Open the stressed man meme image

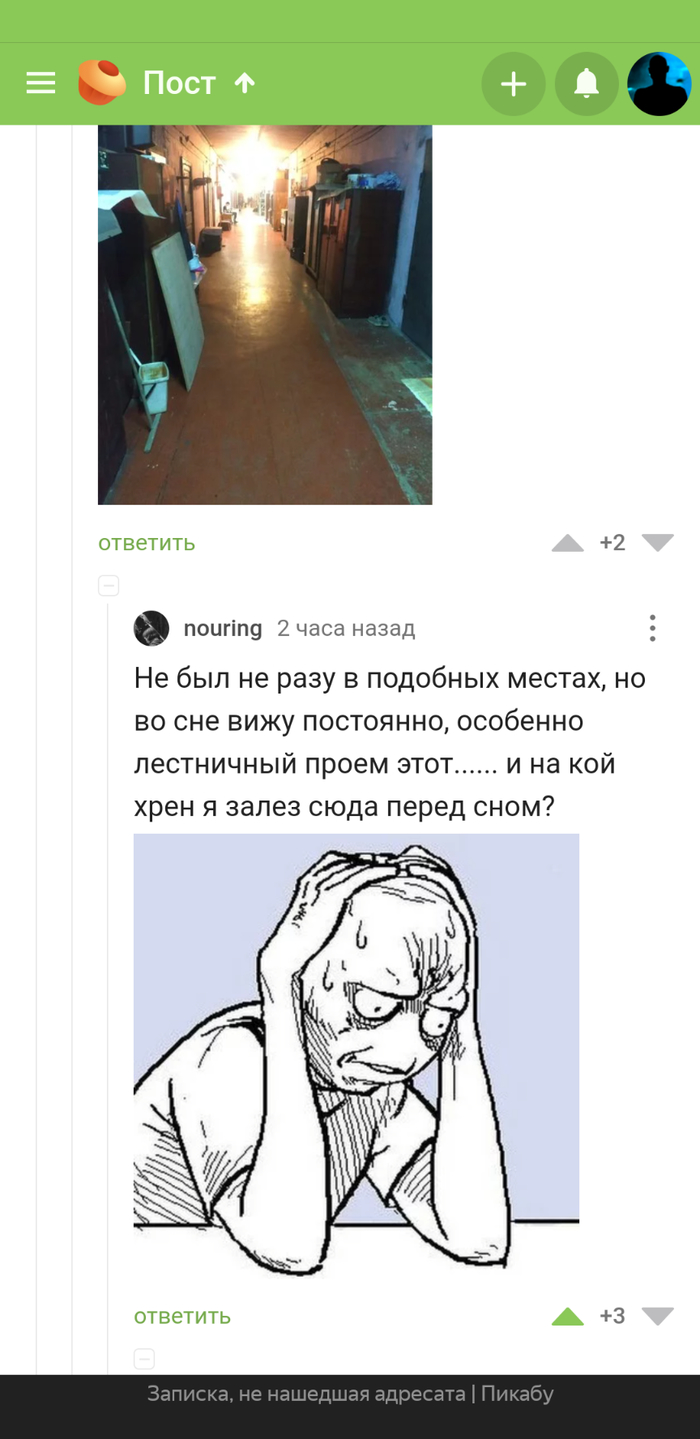click(356, 1052)
